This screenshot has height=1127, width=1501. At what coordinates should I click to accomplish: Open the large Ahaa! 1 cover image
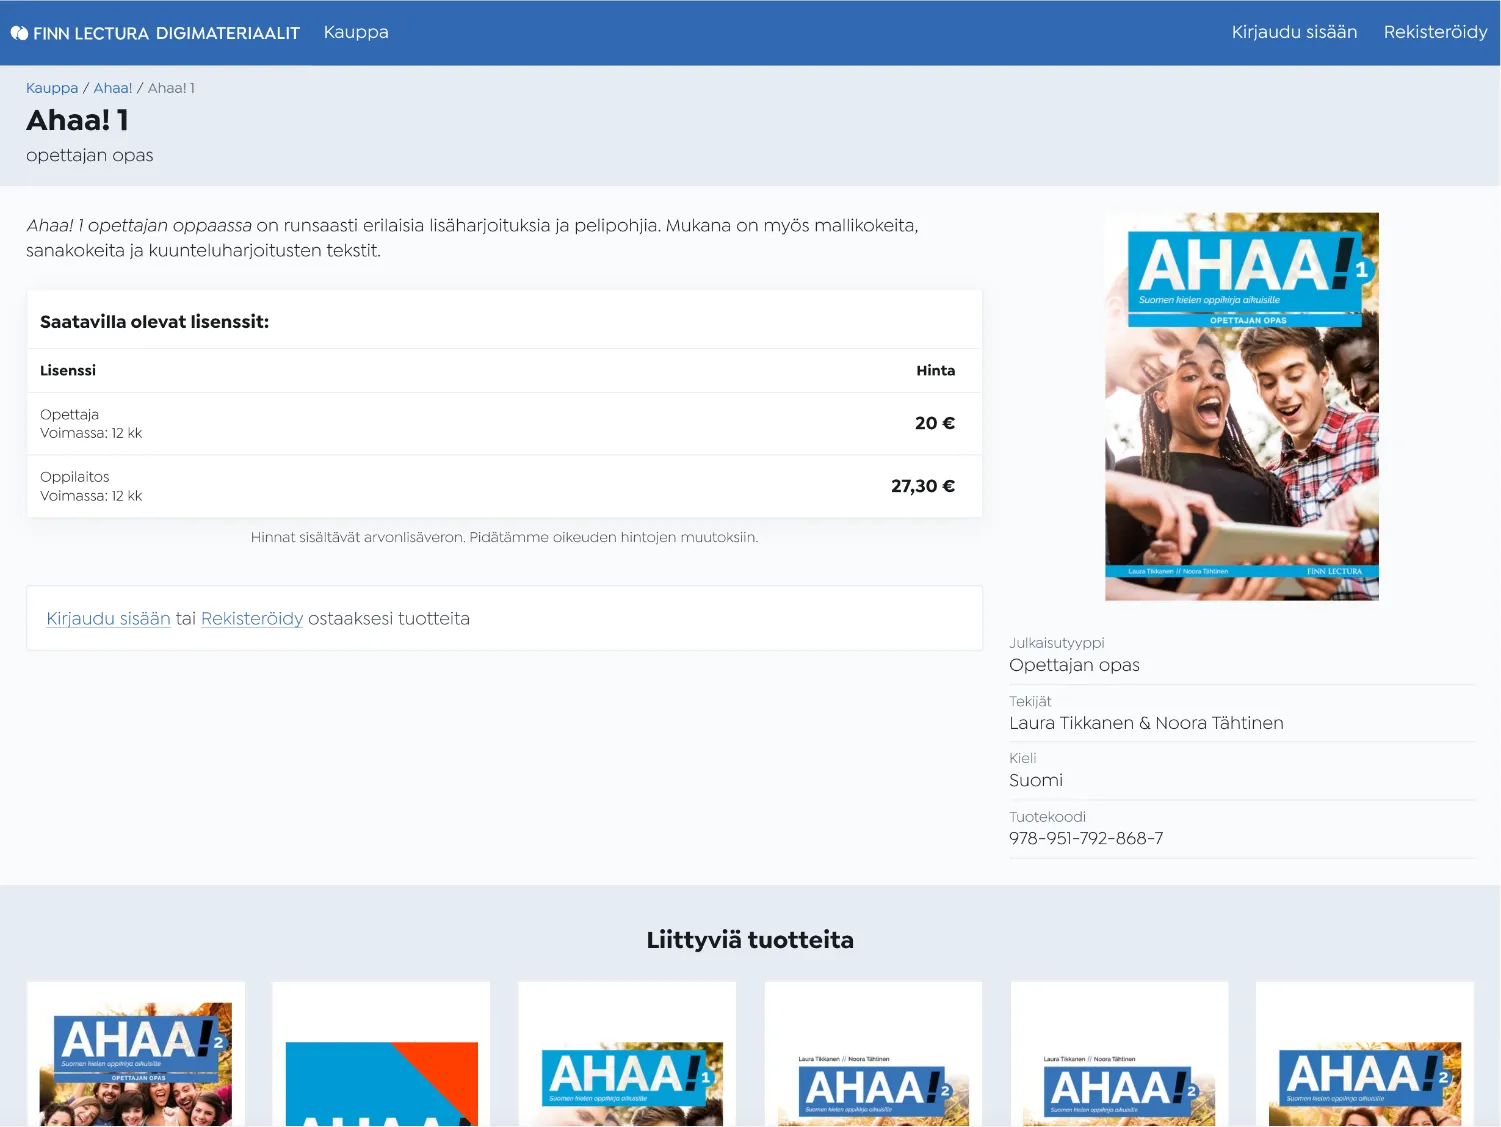click(1241, 406)
